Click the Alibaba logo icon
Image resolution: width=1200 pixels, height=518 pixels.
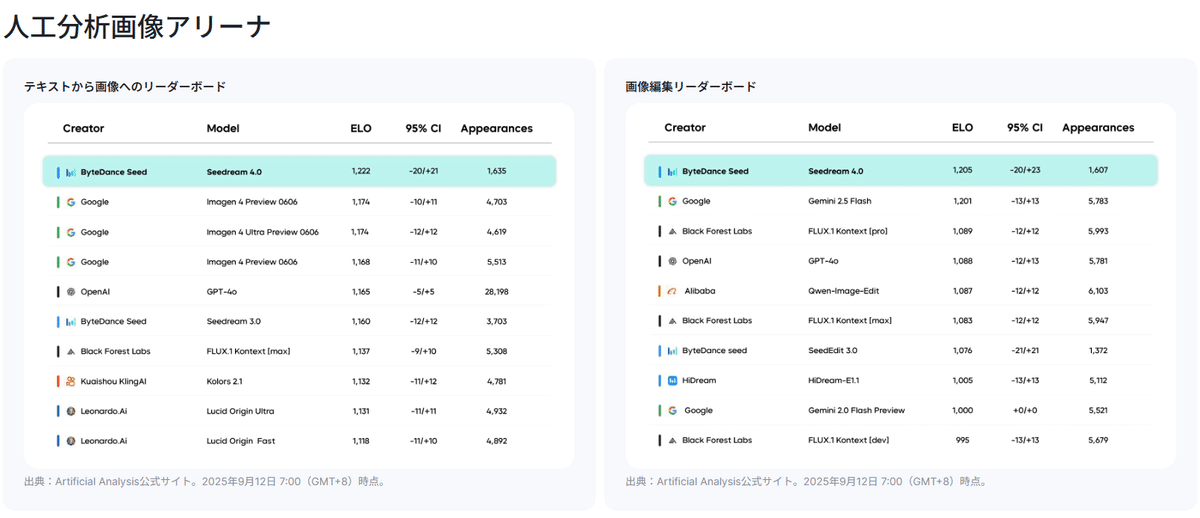pyautogui.click(x=673, y=291)
